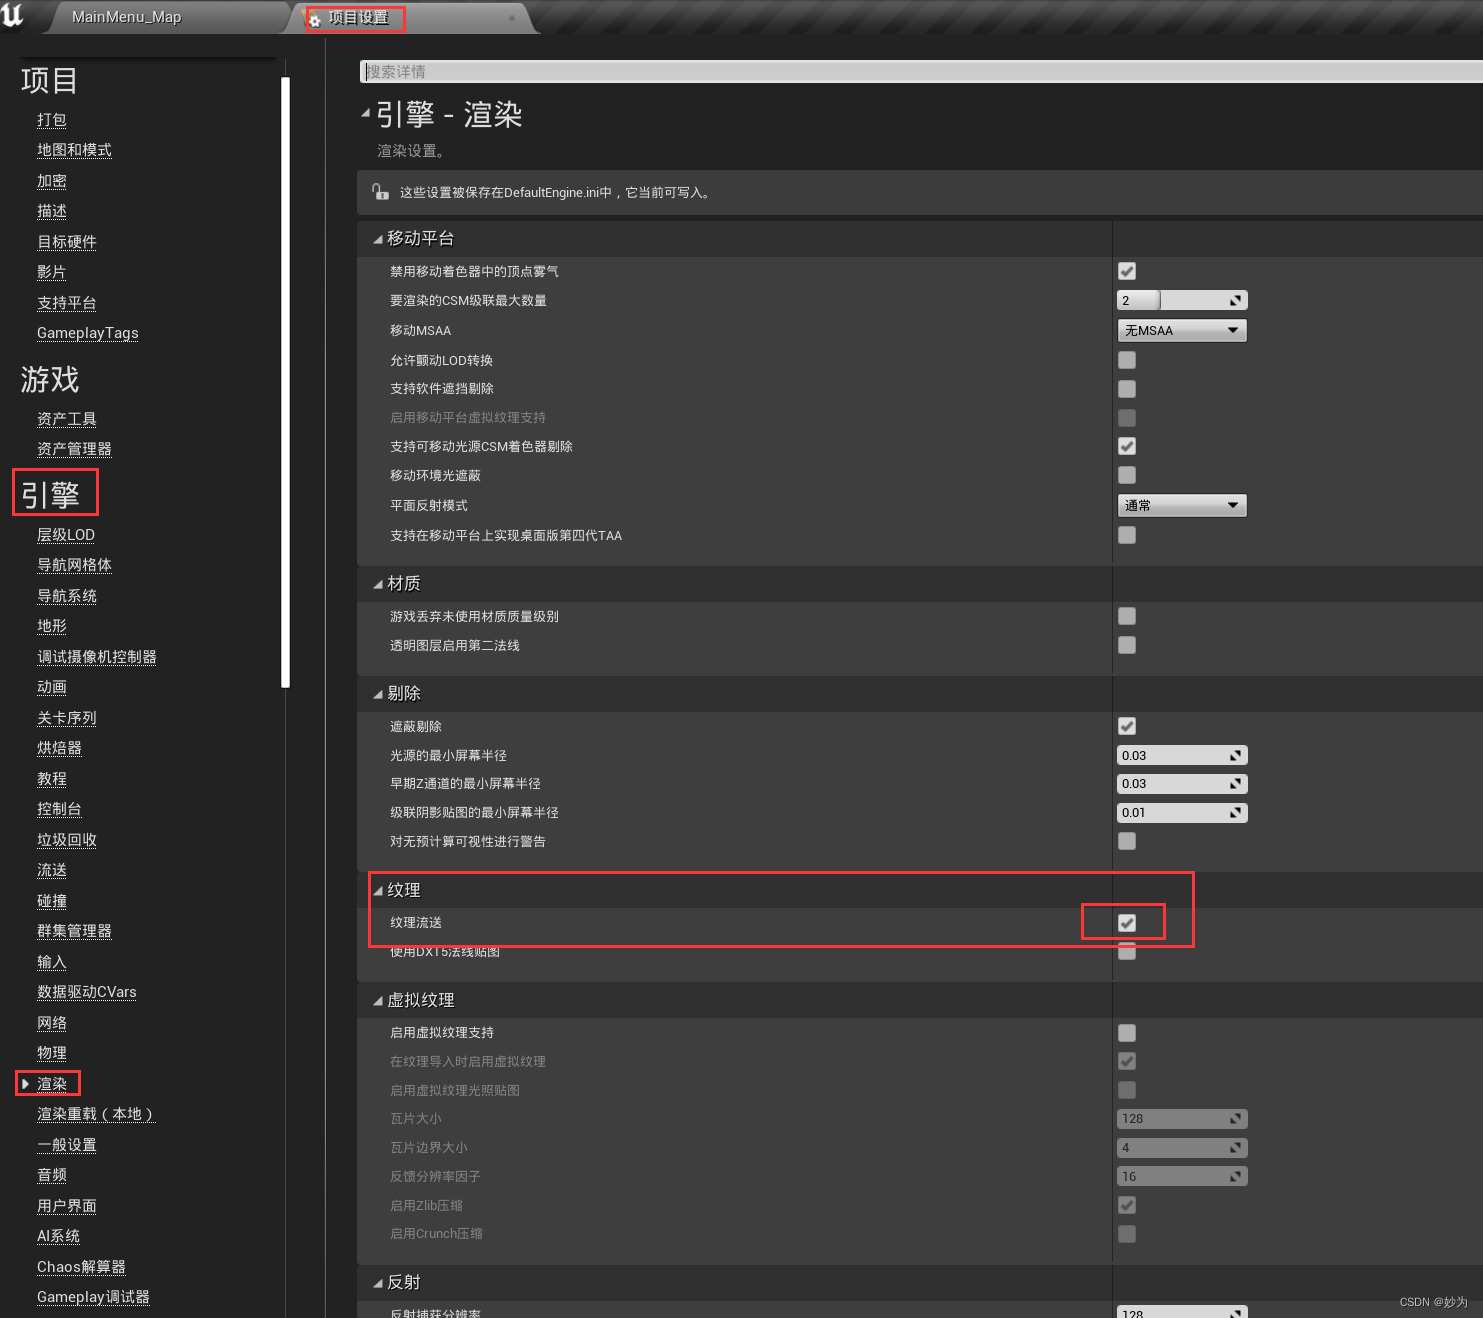1483x1318 pixels.
Task: Open the 打包 settings page
Action: coord(52,120)
